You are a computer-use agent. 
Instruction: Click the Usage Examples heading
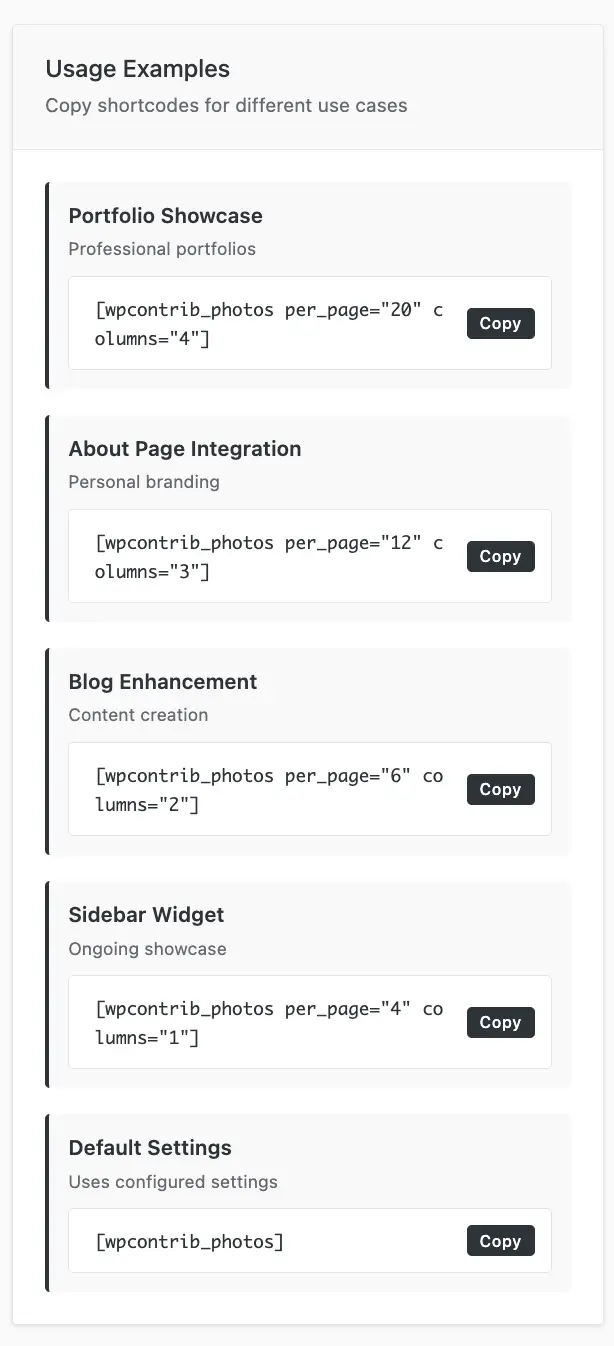138,69
